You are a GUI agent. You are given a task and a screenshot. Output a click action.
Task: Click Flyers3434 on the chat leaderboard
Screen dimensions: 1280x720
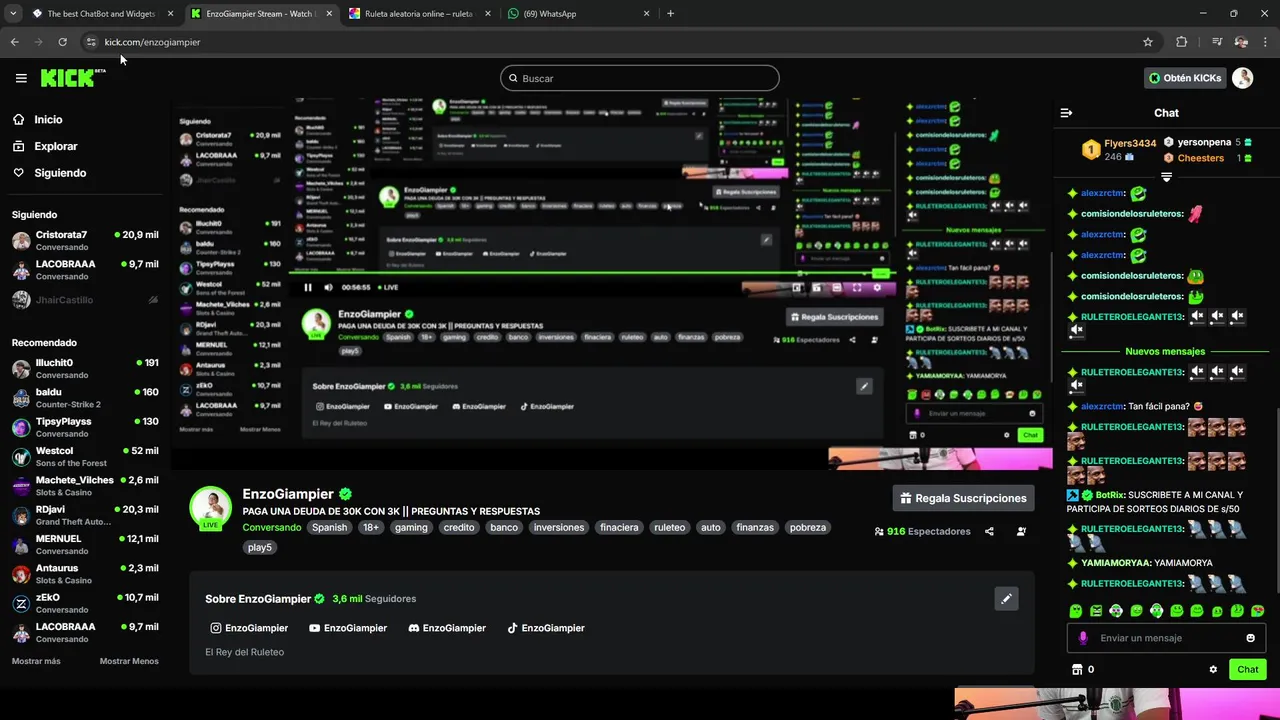pyautogui.click(x=1130, y=144)
